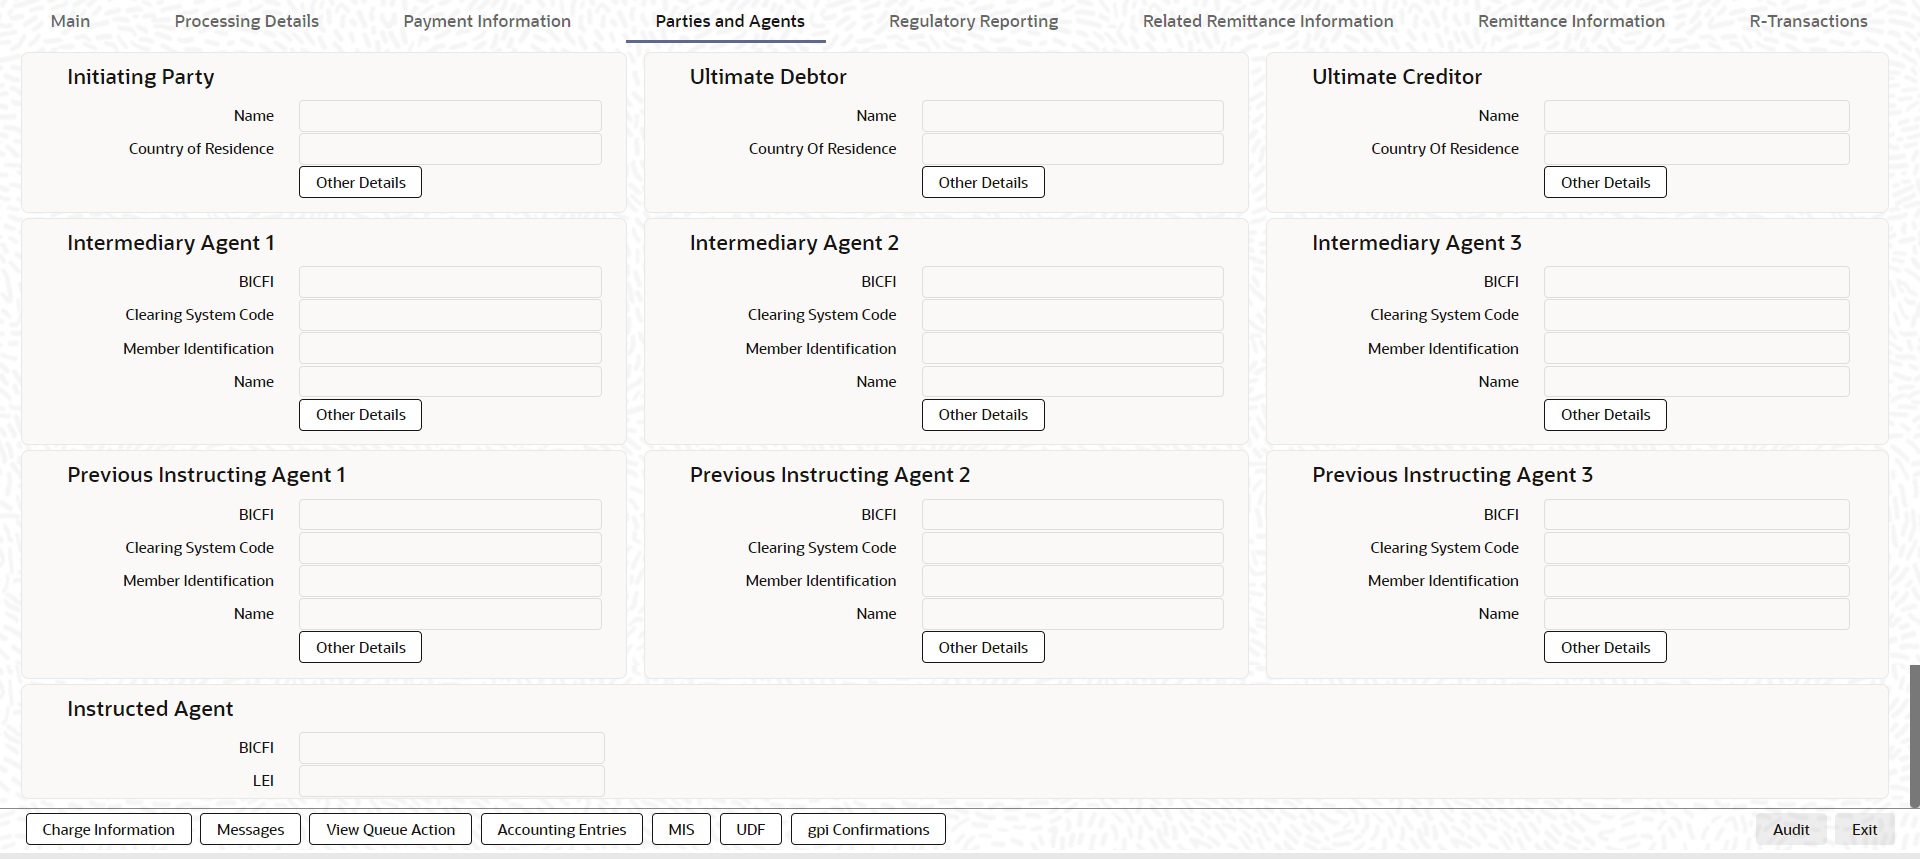Open the Payment Information tab

coord(487,21)
